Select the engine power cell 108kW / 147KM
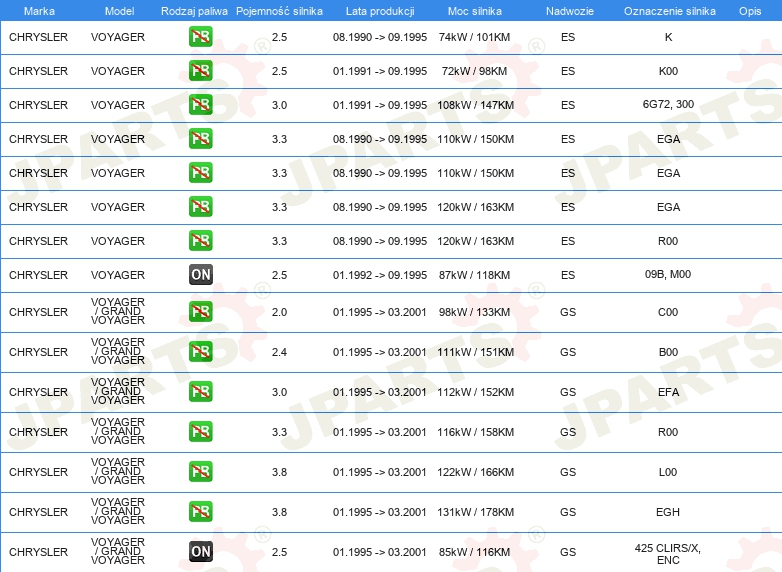This screenshot has width=782, height=572. 475,105
